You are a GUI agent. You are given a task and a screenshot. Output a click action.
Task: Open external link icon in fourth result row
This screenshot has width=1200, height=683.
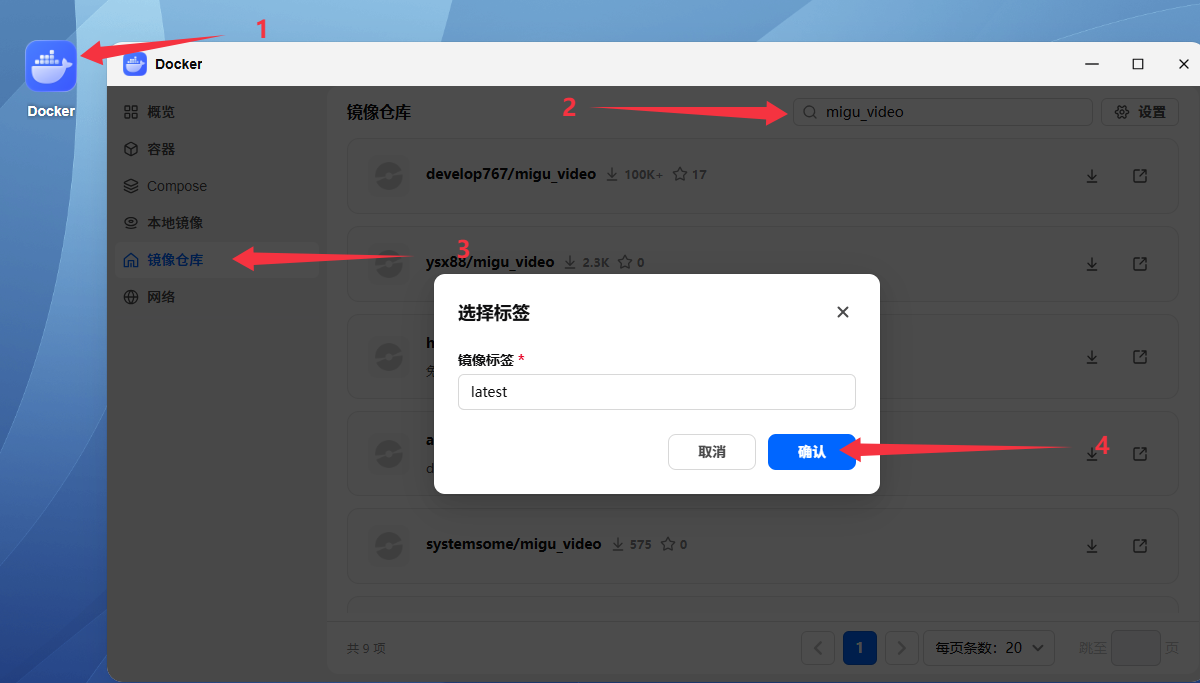(1140, 453)
